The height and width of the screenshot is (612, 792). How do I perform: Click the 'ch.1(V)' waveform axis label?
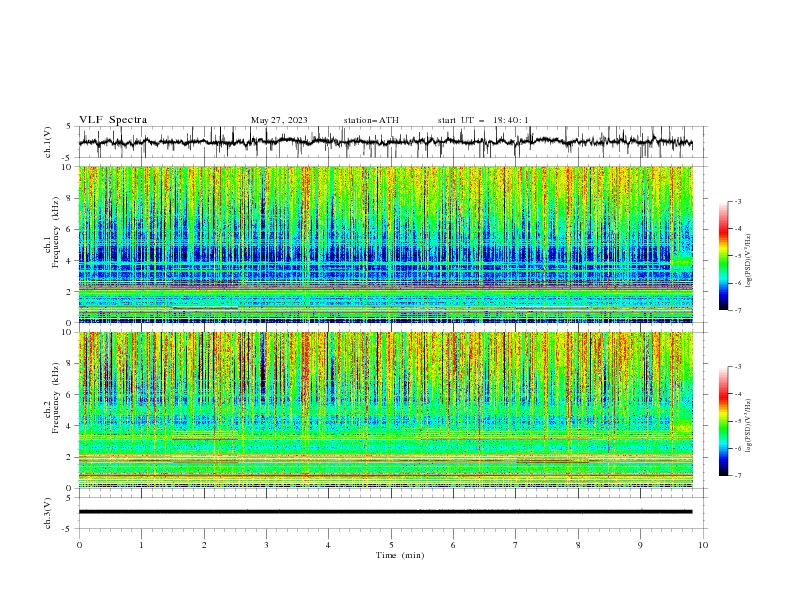click(48, 142)
